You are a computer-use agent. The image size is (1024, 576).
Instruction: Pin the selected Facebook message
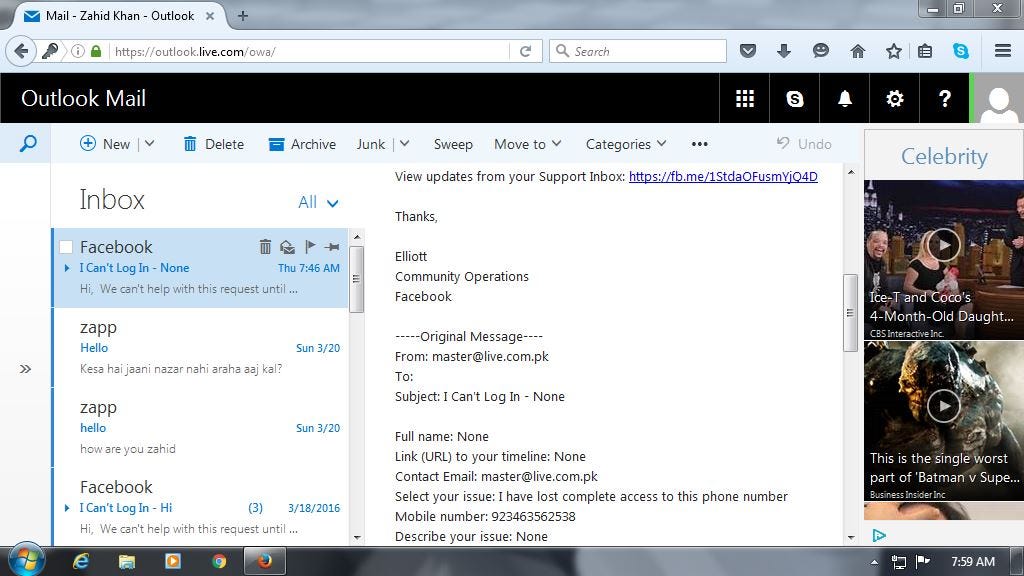tap(332, 247)
